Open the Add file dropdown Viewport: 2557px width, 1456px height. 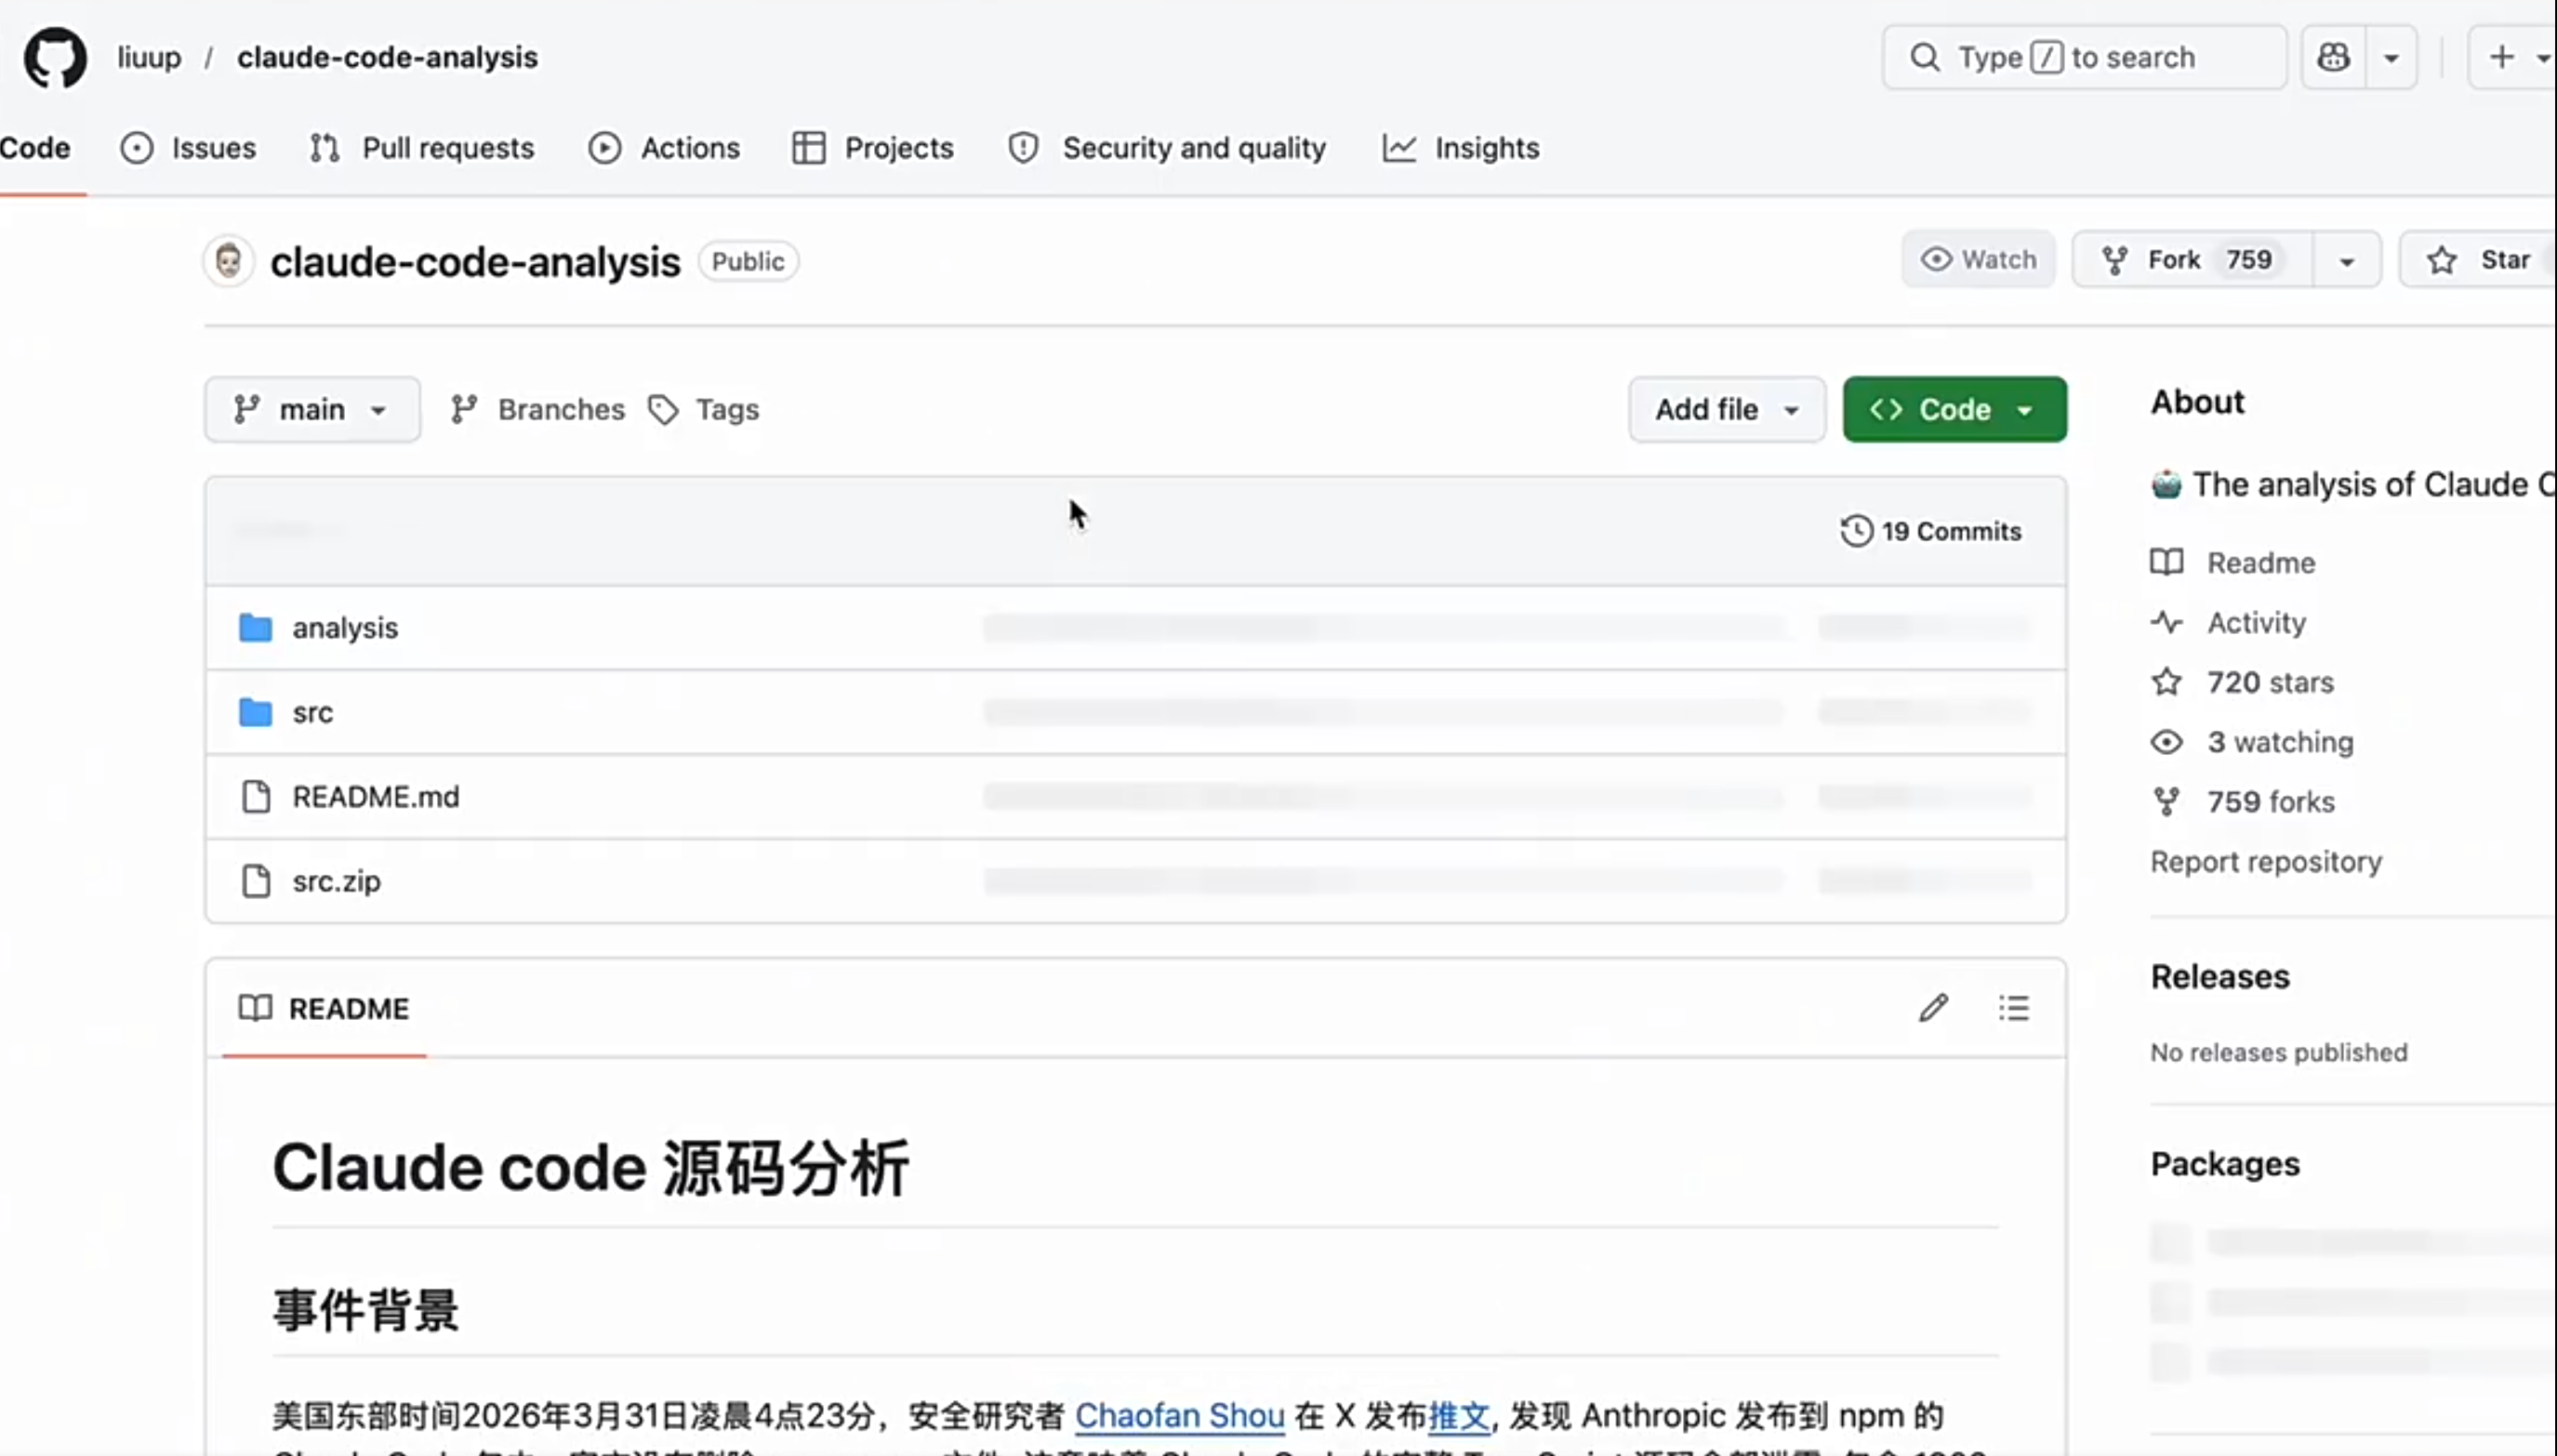coord(1727,410)
